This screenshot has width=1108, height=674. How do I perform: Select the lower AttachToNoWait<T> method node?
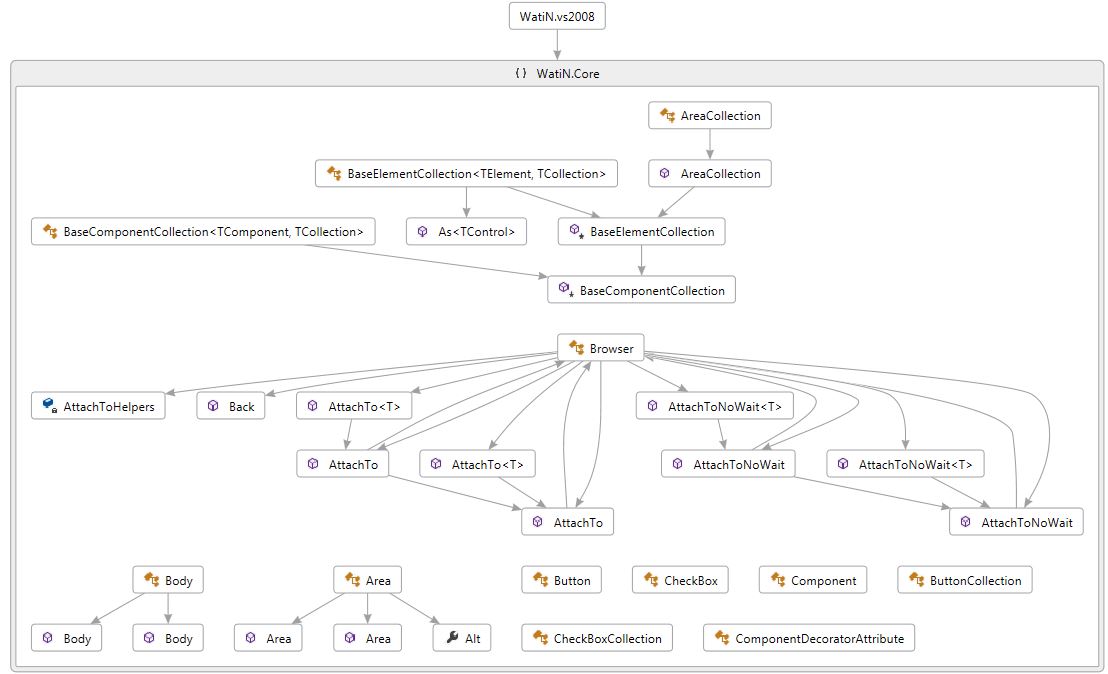[x=905, y=464]
